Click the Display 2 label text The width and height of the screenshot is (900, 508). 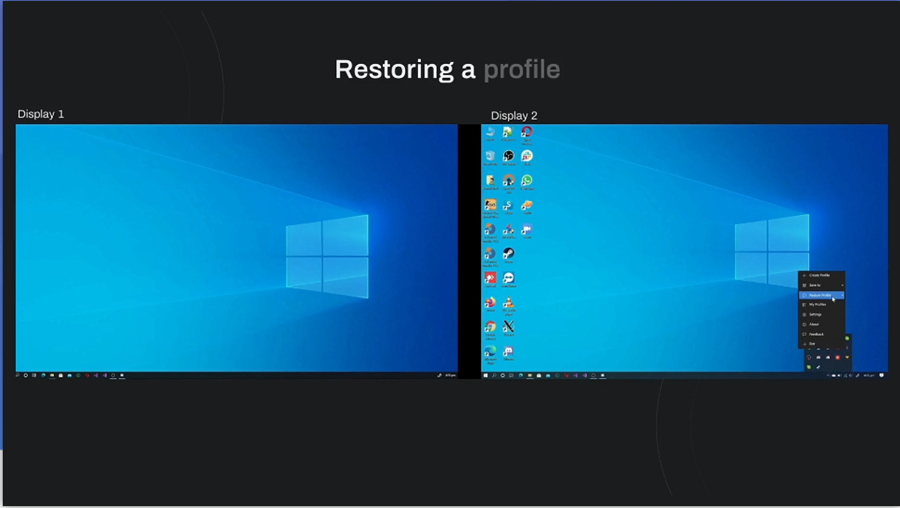(x=514, y=115)
